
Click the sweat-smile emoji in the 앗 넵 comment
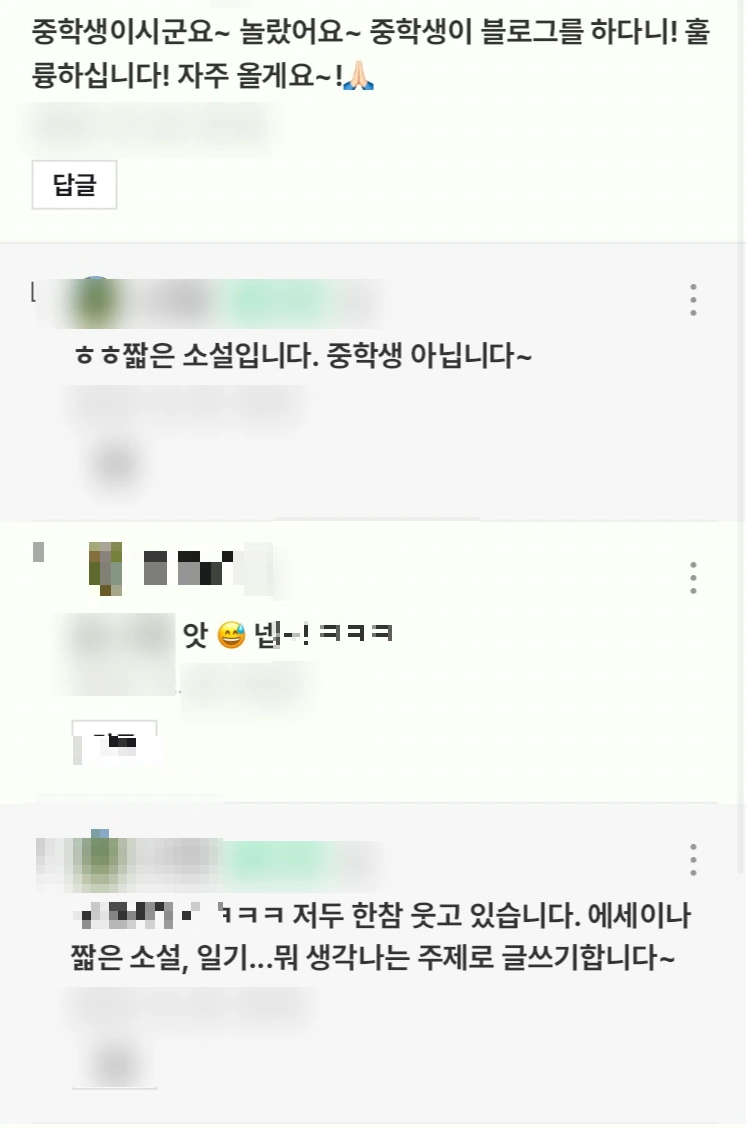231,635
